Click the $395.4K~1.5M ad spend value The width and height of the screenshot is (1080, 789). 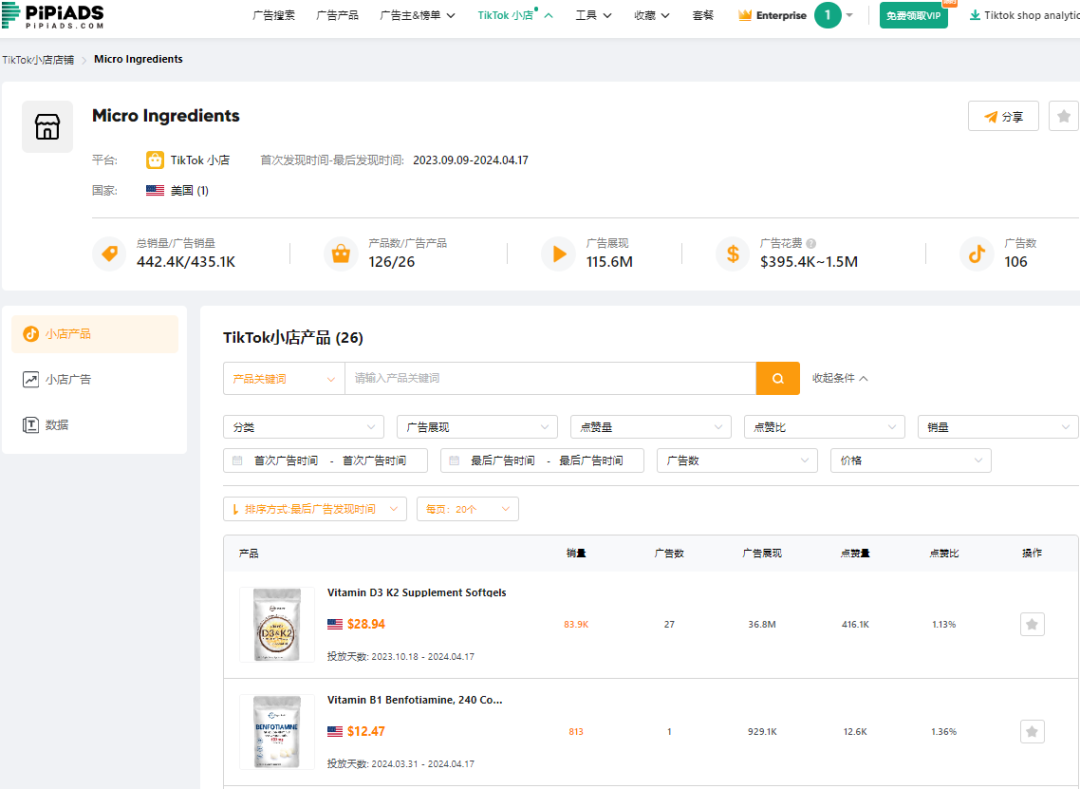(x=809, y=262)
